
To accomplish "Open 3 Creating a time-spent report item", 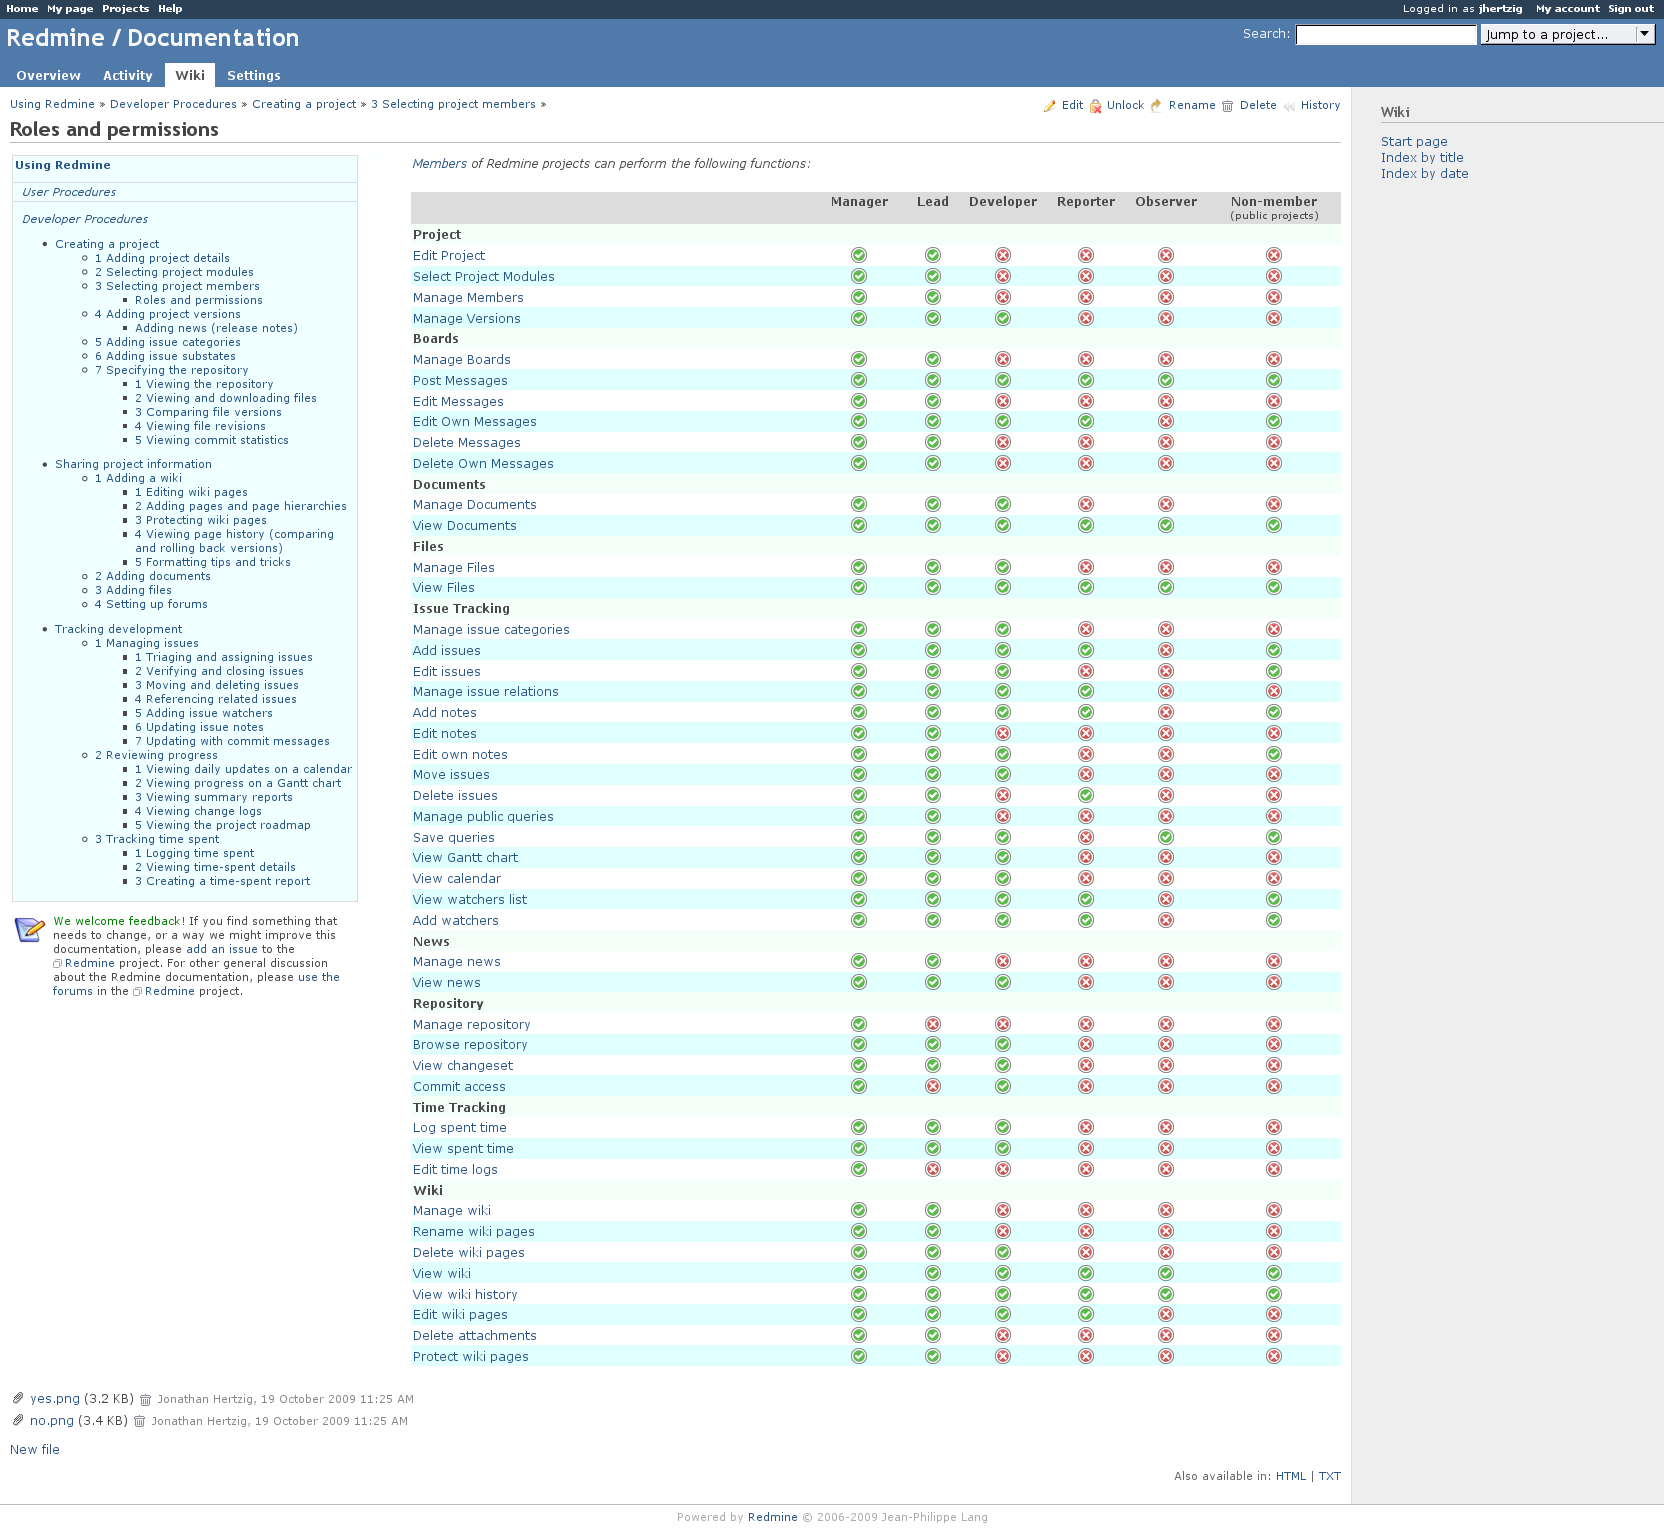I will pyautogui.click(x=223, y=881).
